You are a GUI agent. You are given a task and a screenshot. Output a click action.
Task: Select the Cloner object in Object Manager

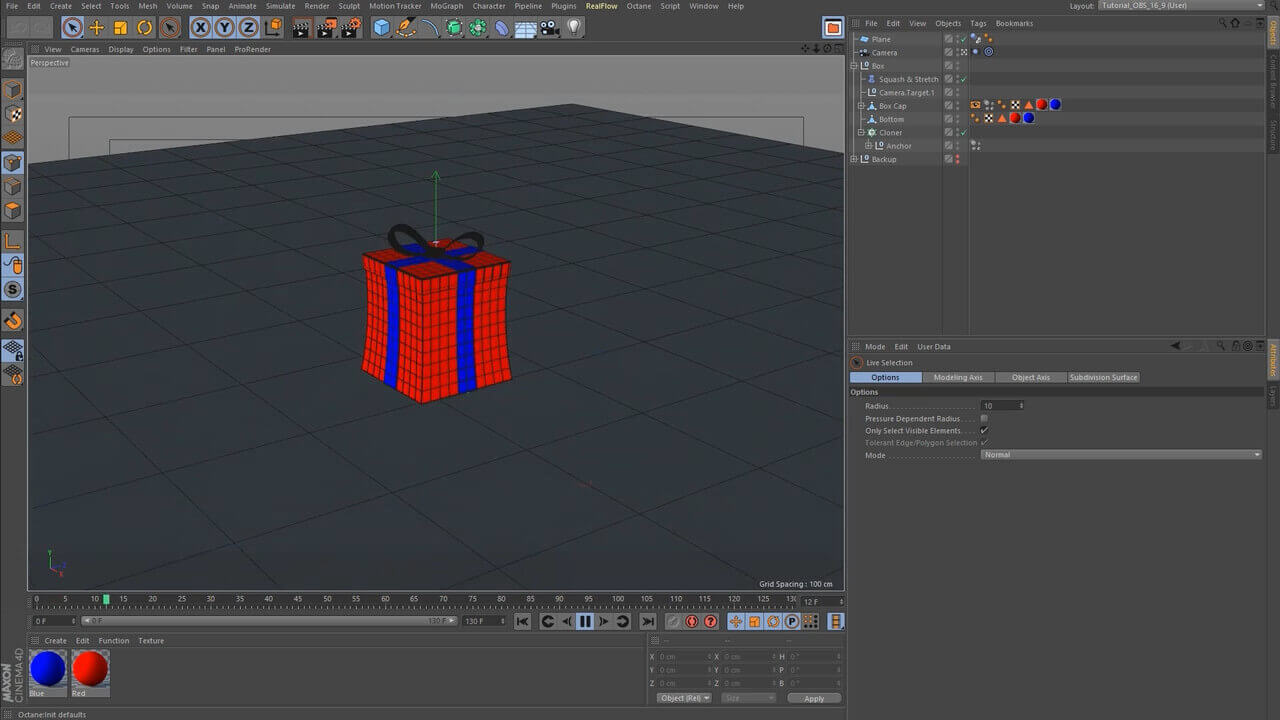[x=890, y=132]
